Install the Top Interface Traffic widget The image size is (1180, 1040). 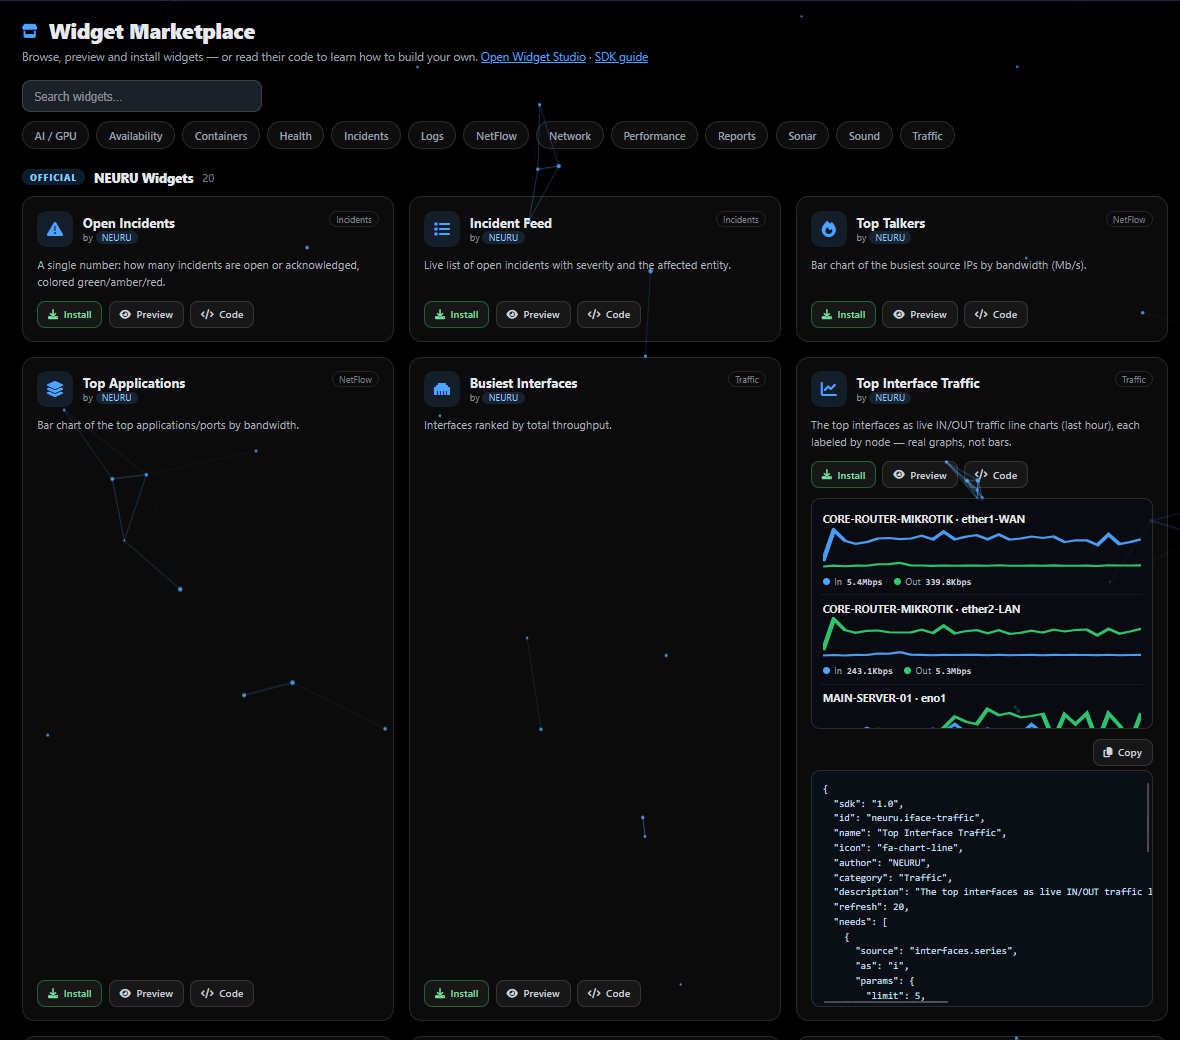click(843, 475)
